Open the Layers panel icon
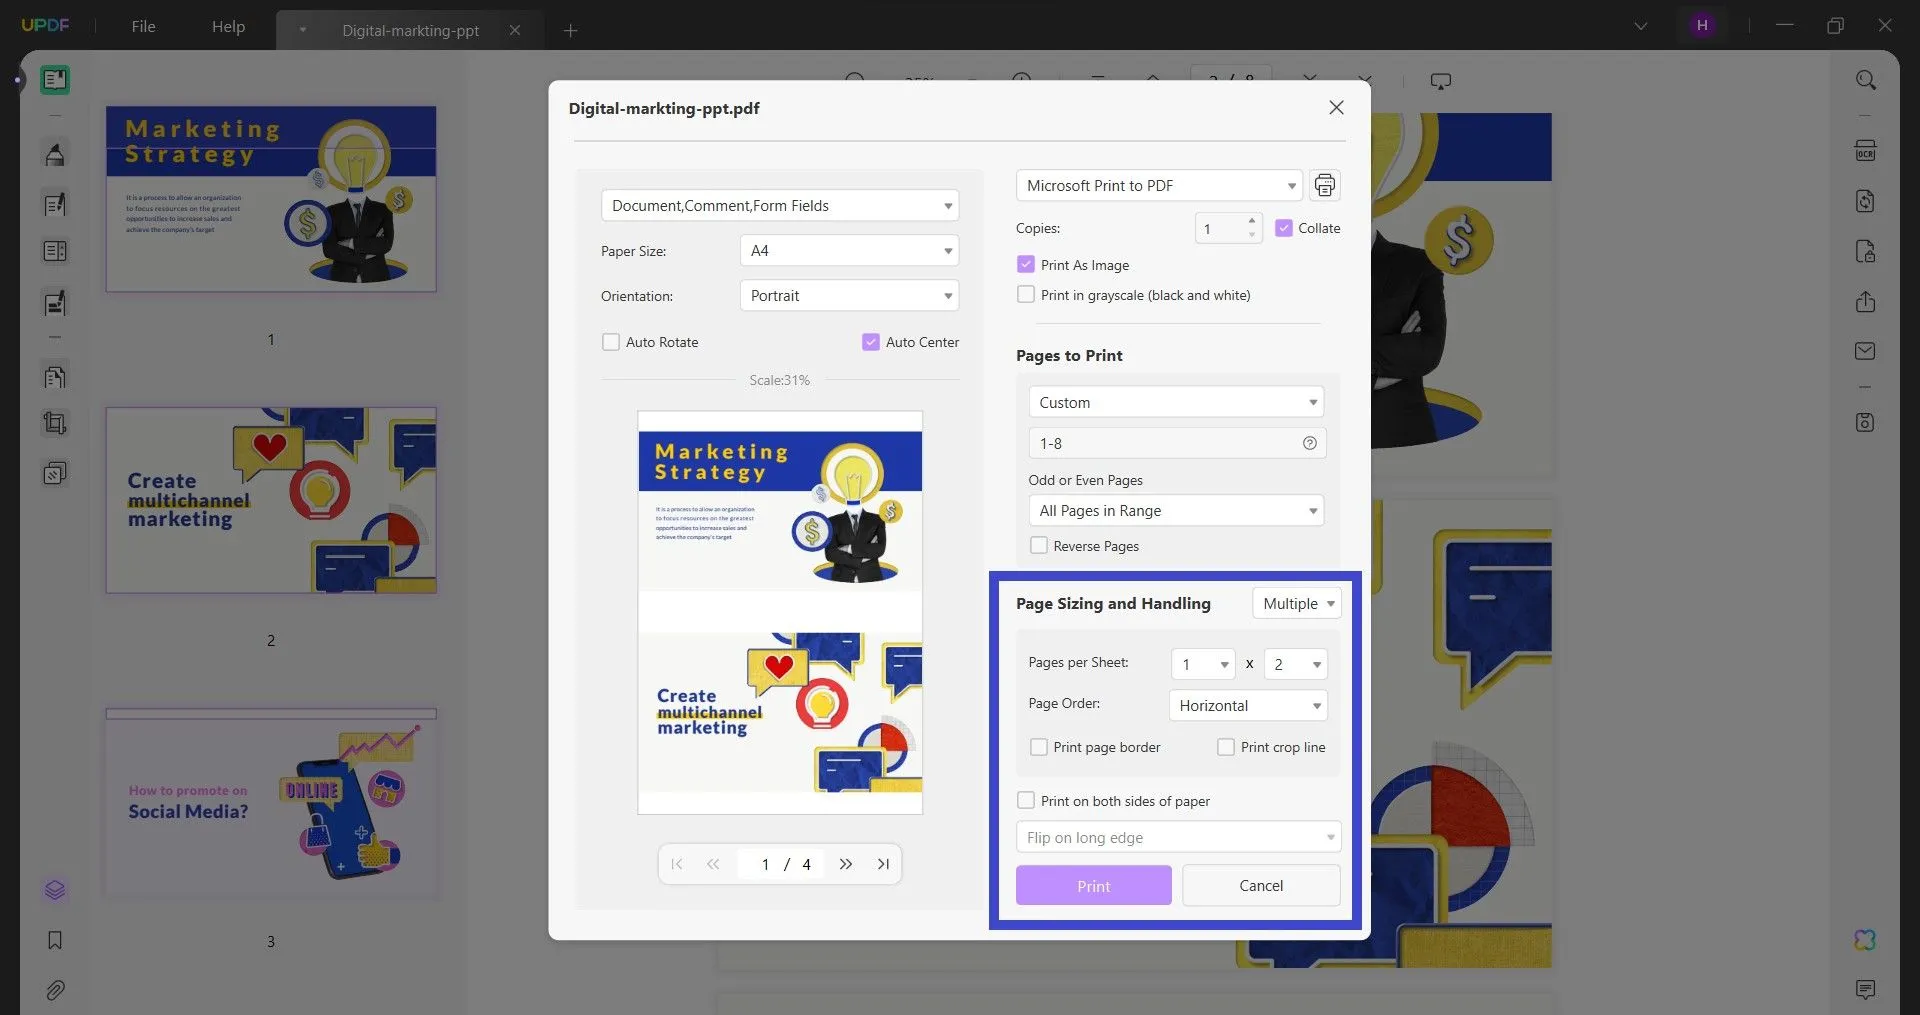Screen dimensions: 1920x1015 click(55, 890)
